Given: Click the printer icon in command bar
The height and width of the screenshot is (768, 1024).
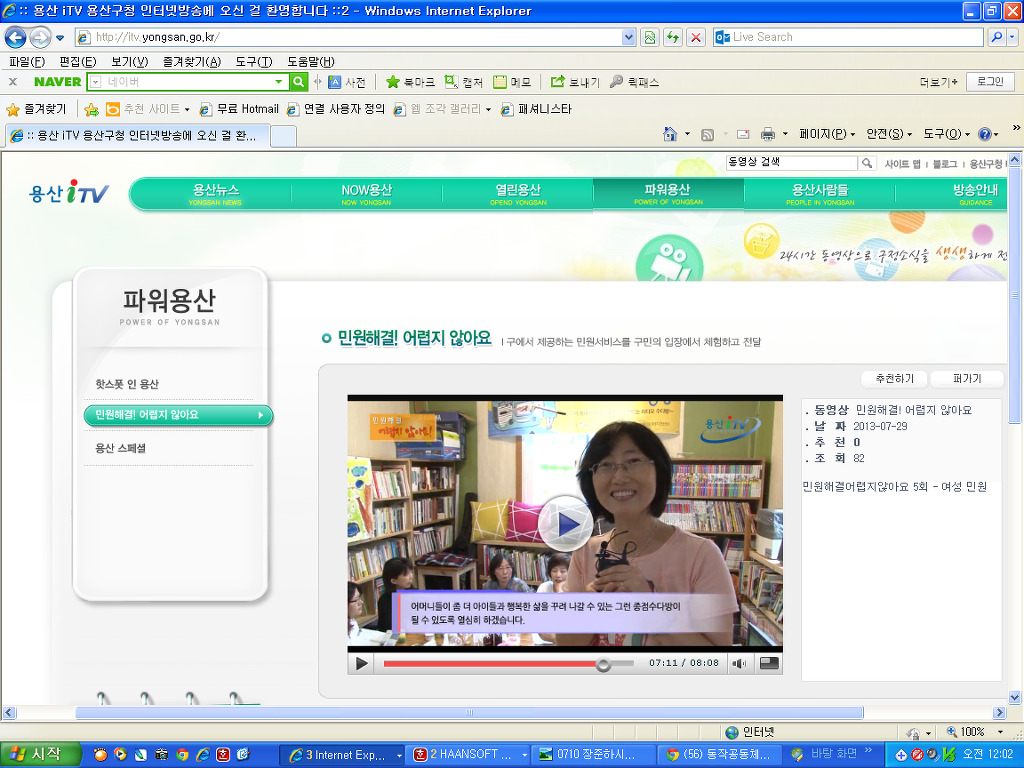Looking at the screenshot, I should (x=768, y=134).
